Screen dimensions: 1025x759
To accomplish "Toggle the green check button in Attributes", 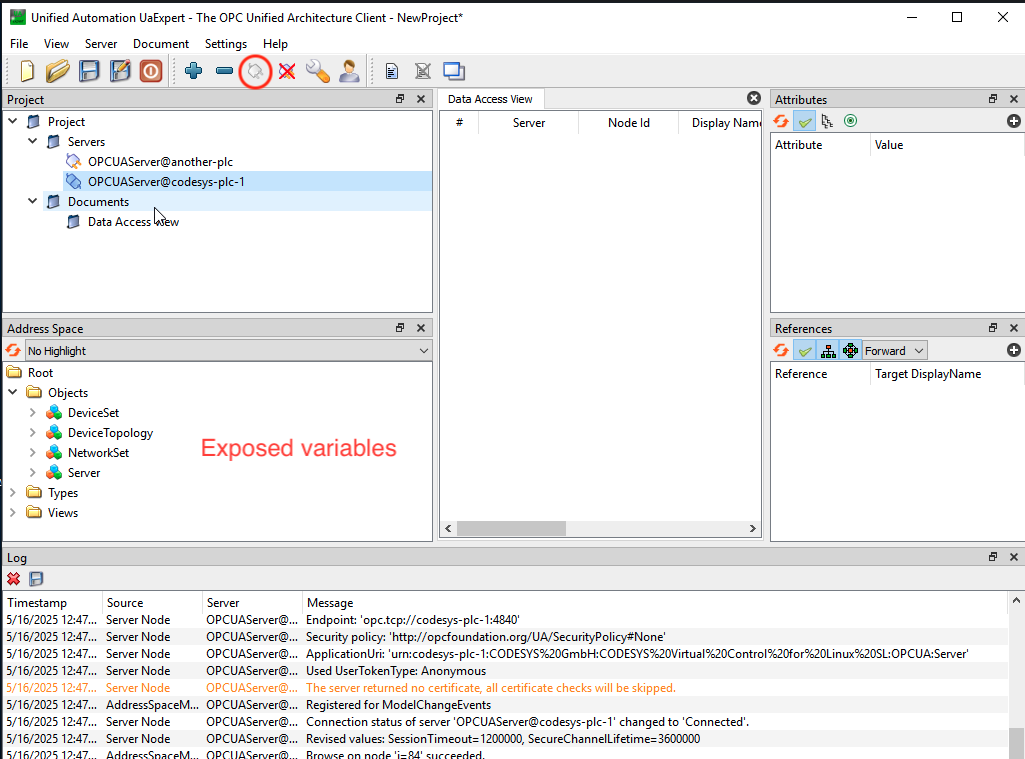I will [805, 121].
